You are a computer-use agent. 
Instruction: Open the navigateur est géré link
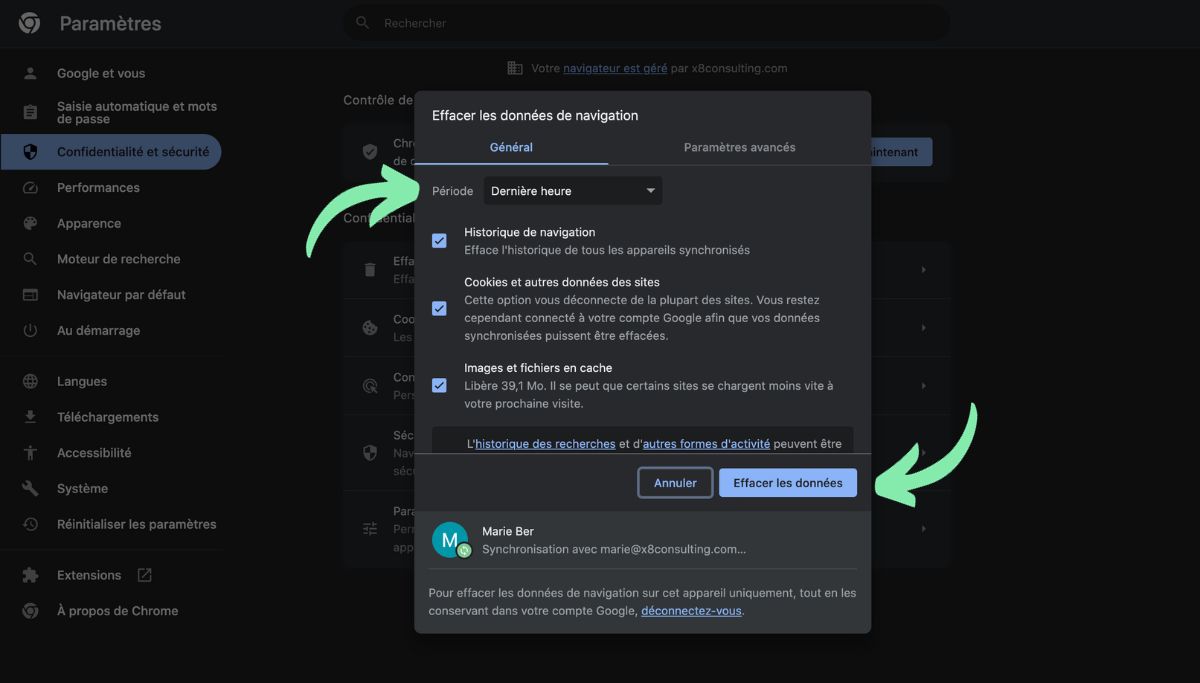click(615, 68)
